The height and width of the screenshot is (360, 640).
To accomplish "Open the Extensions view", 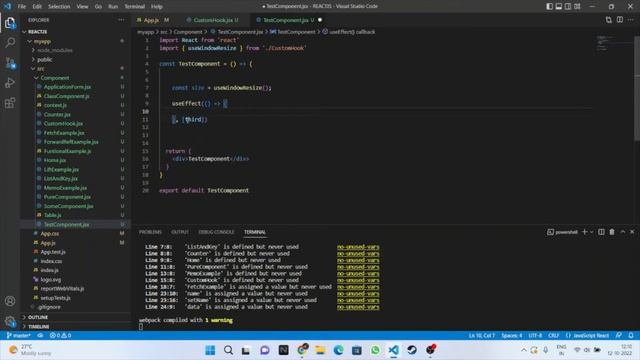I will [10, 102].
